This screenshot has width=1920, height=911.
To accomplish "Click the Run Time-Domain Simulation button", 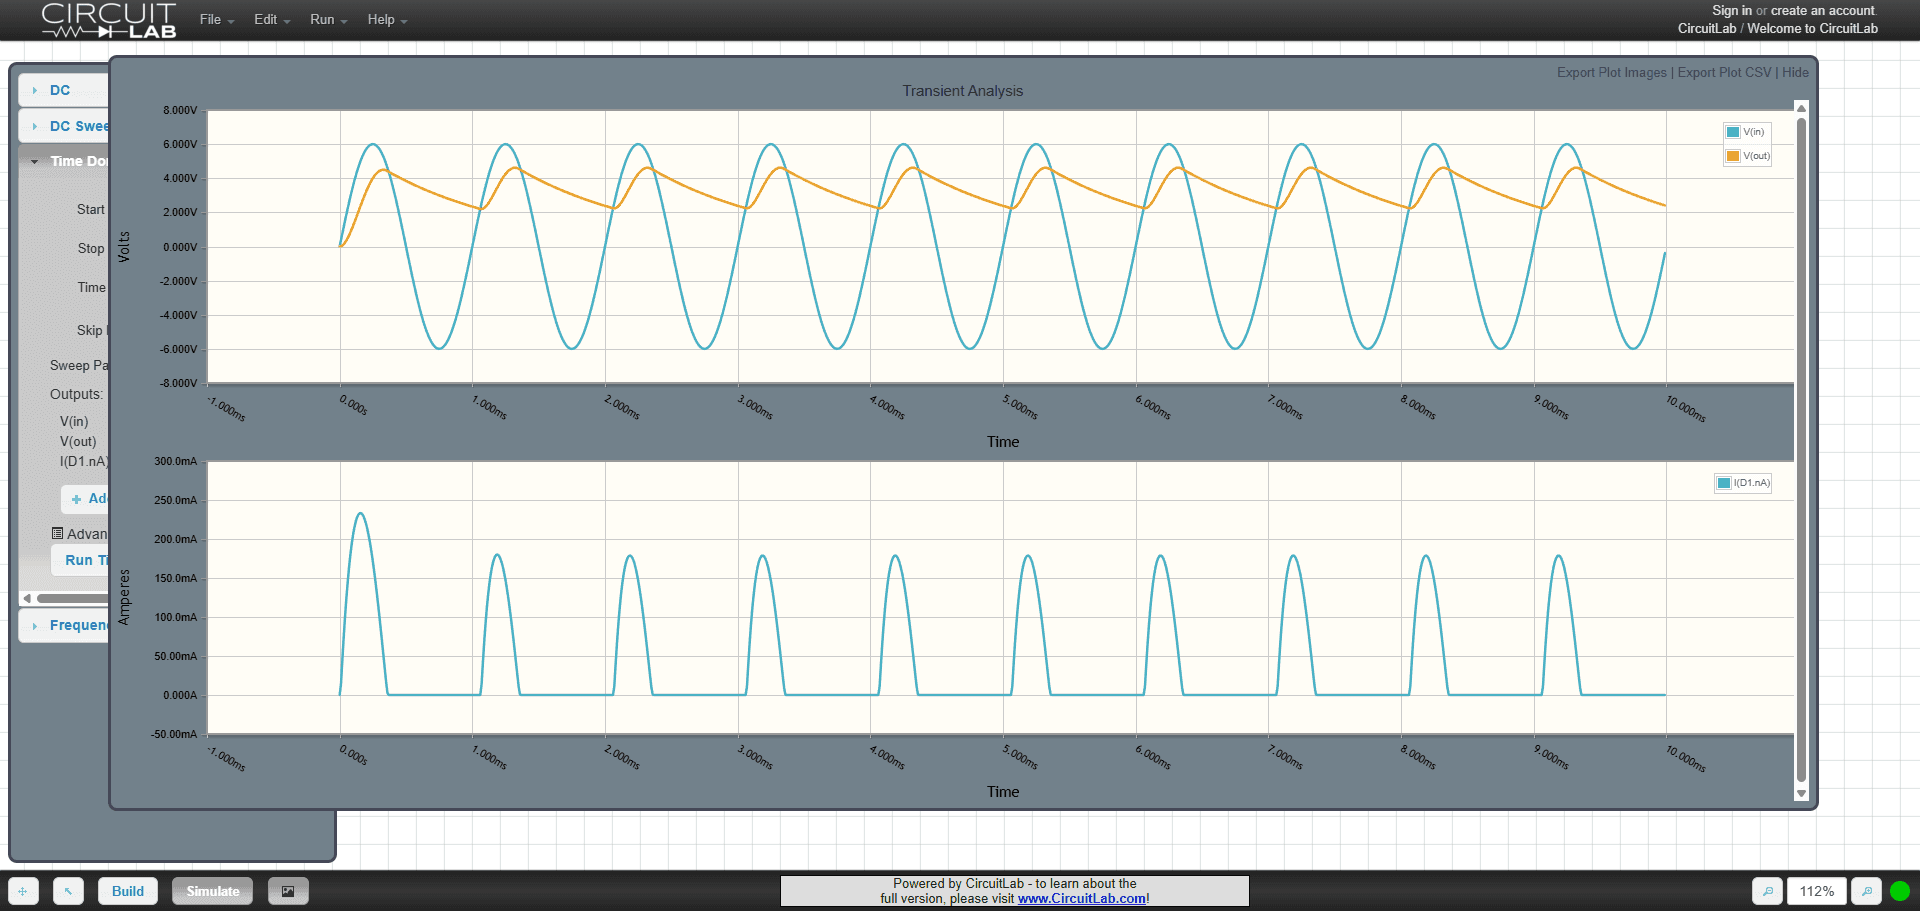I will point(80,561).
